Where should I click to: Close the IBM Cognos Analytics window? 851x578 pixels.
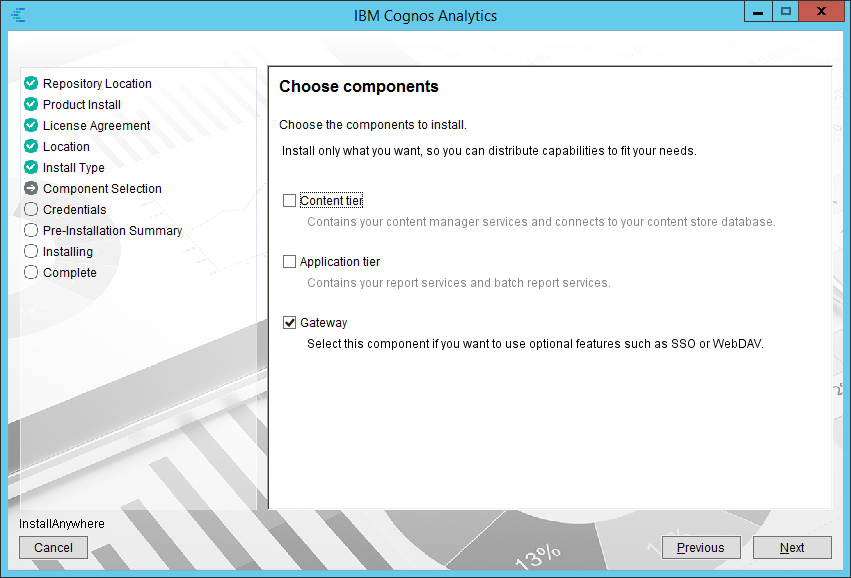(x=822, y=11)
